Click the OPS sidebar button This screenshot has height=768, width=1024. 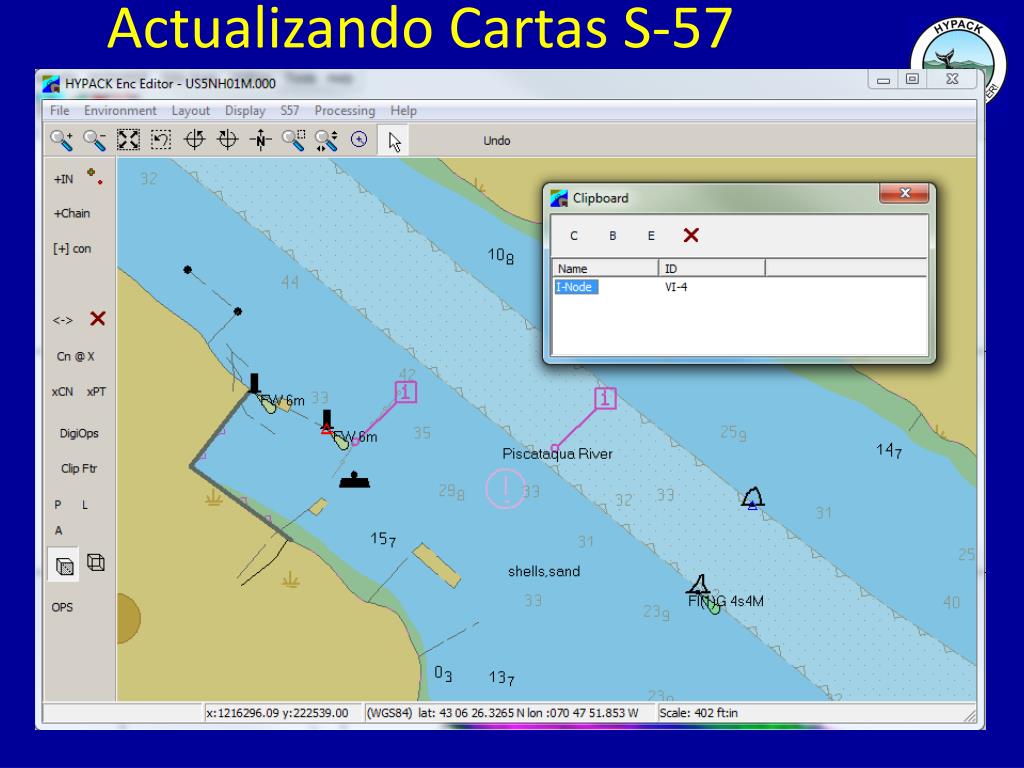62,607
